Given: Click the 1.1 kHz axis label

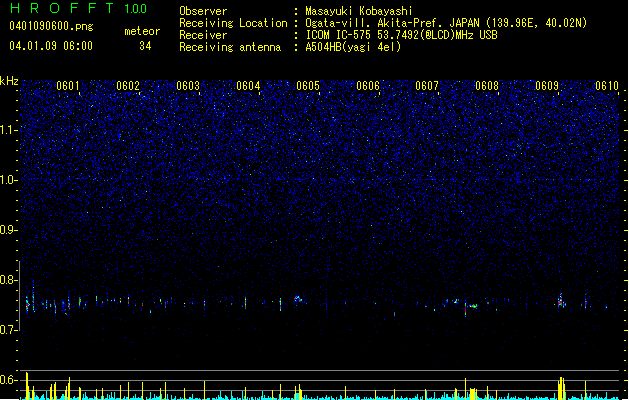Looking at the screenshot, I should coord(9,130).
